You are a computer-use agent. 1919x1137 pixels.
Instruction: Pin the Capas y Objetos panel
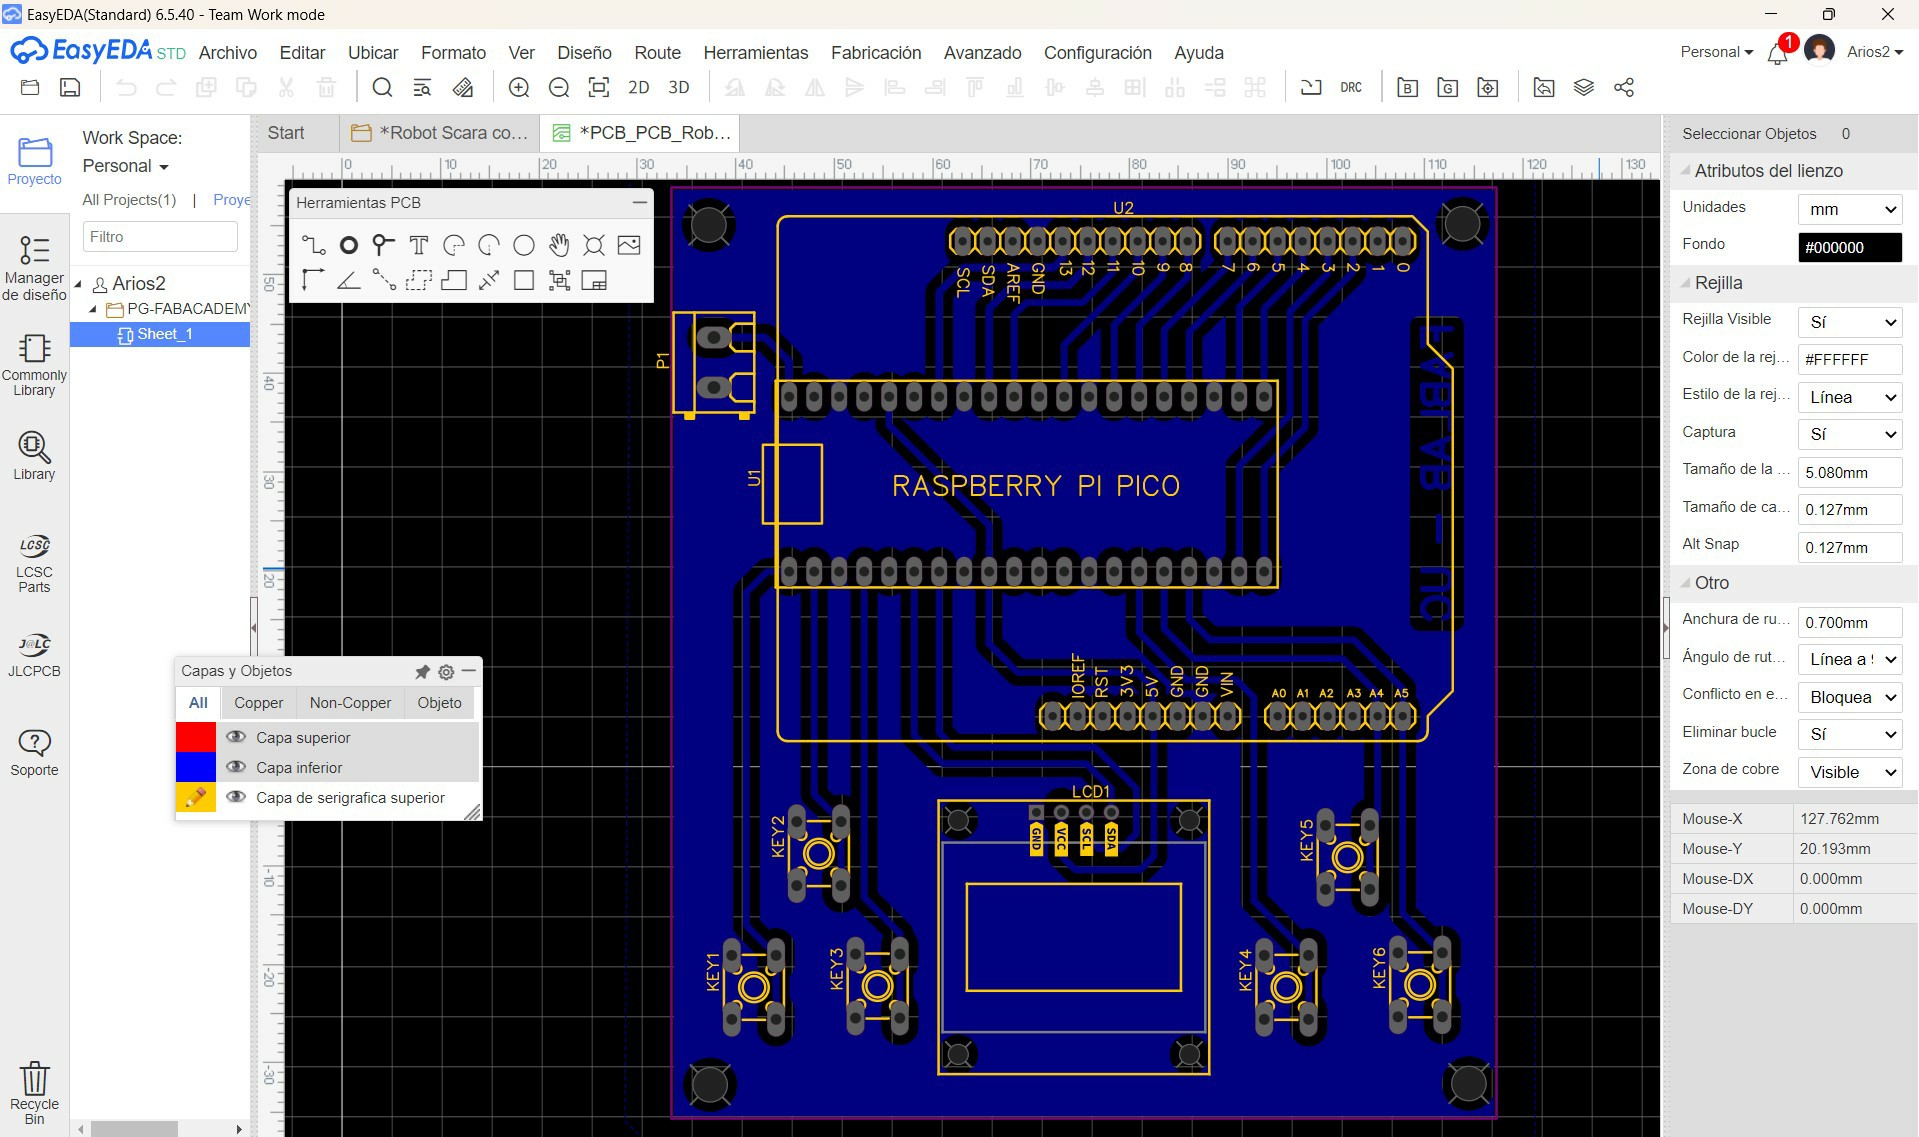(x=422, y=672)
